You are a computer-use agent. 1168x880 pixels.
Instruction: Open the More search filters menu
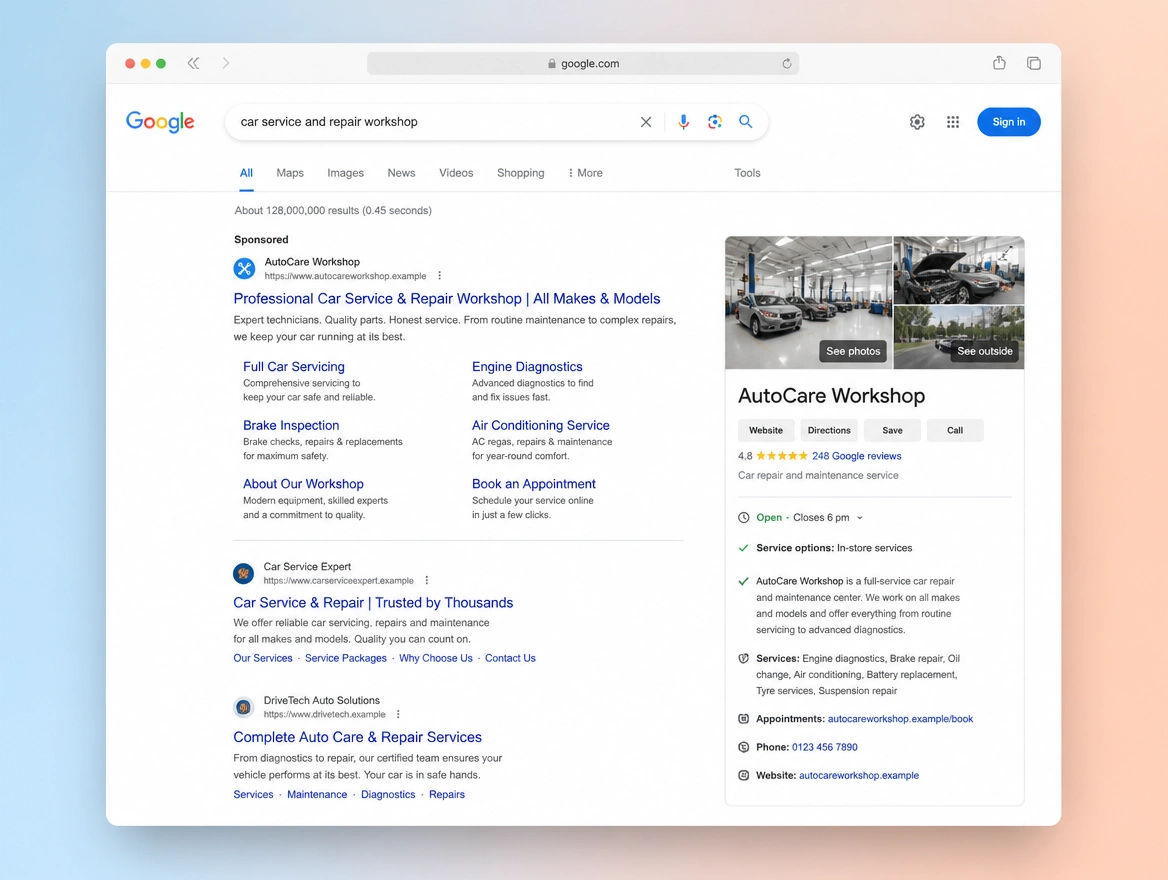coord(585,173)
